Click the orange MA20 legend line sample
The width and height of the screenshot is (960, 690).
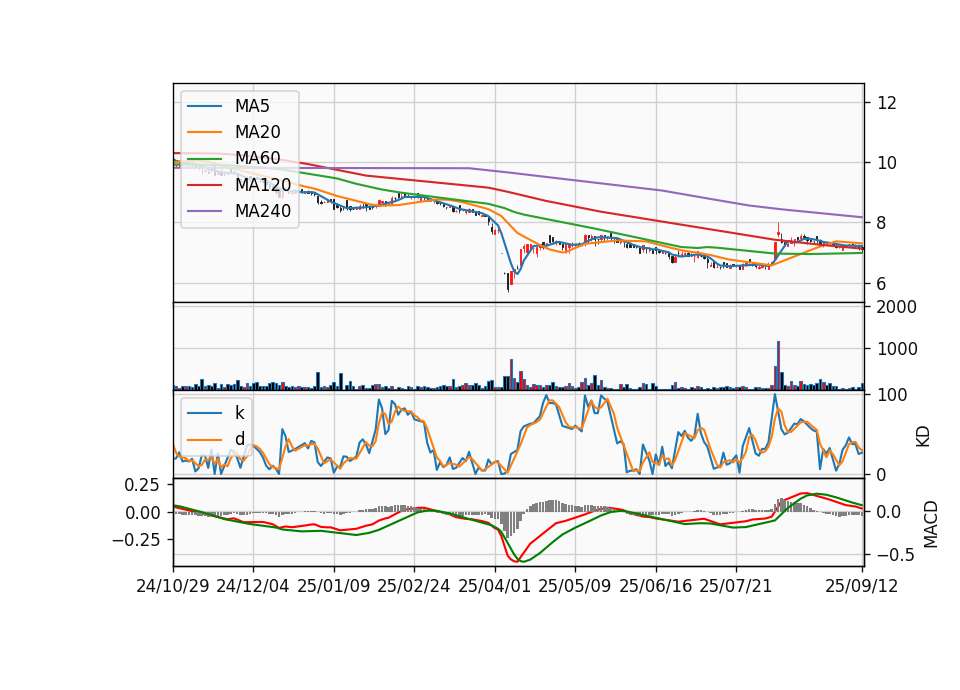click(204, 132)
